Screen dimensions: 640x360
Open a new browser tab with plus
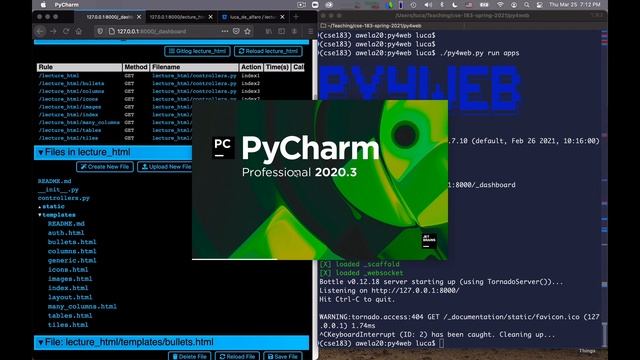[296, 17]
